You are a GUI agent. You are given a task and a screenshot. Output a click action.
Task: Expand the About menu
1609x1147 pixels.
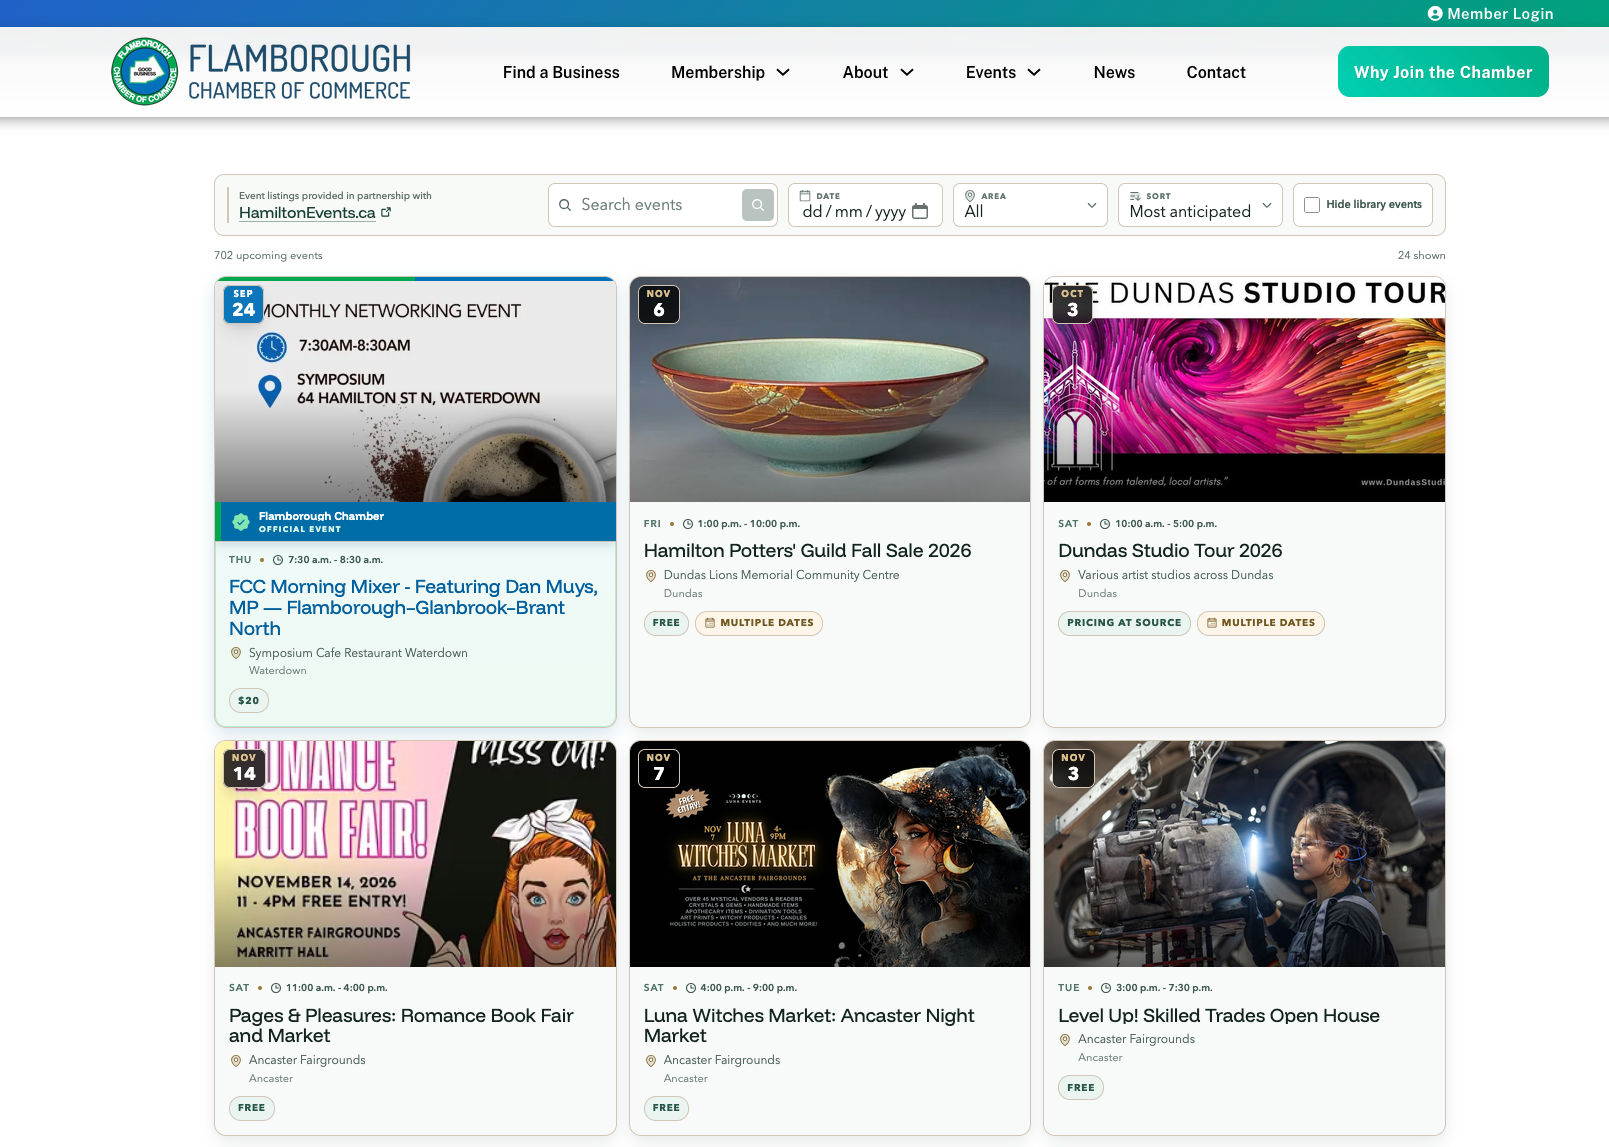click(x=878, y=72)
